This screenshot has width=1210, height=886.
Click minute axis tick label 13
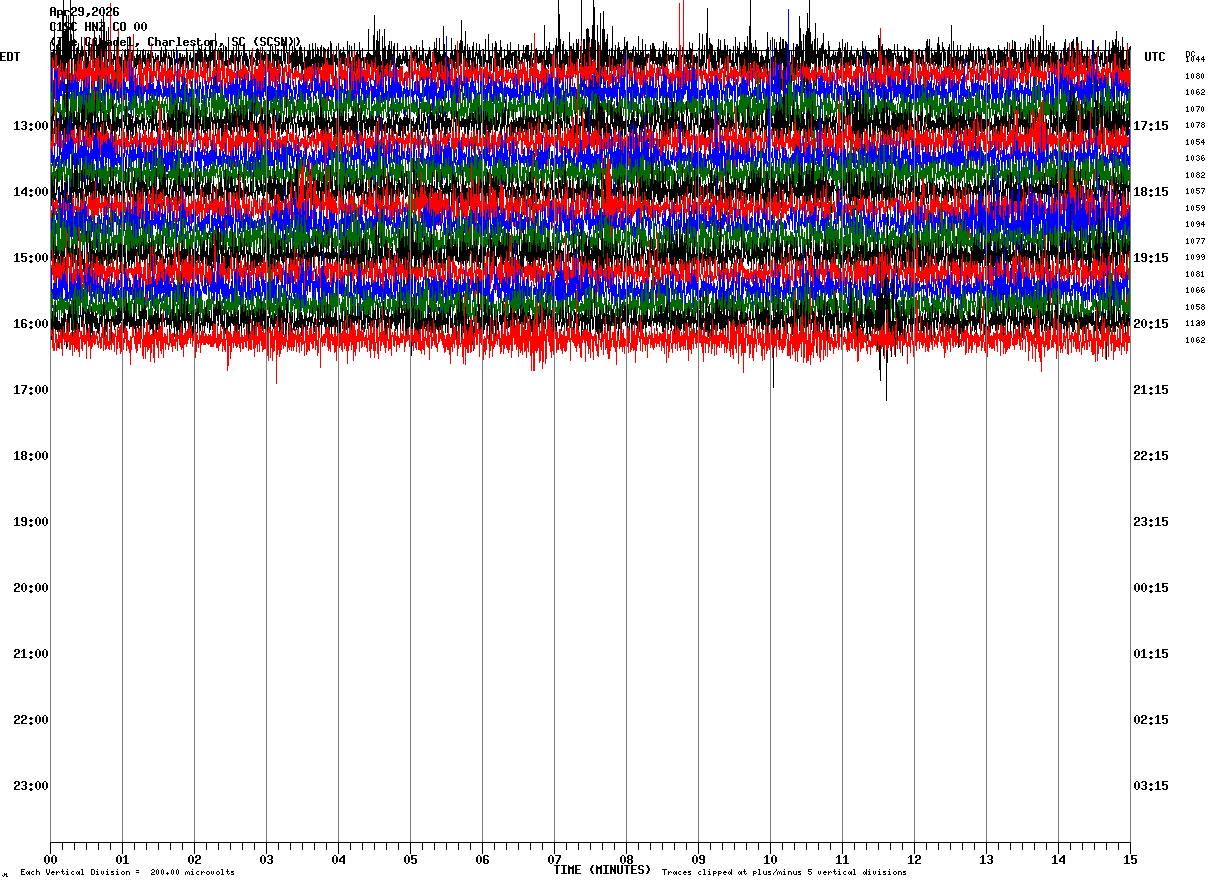point(986,859)
